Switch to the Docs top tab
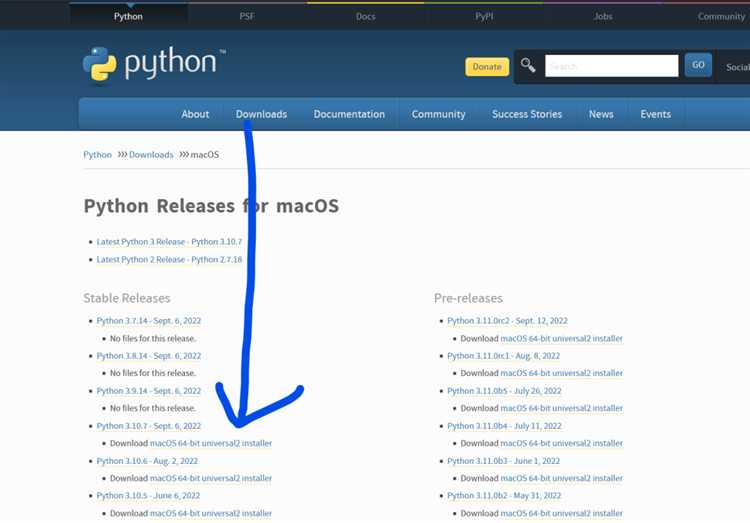The width and height of the screenshot is (750, 523). [x=365, y=16]
